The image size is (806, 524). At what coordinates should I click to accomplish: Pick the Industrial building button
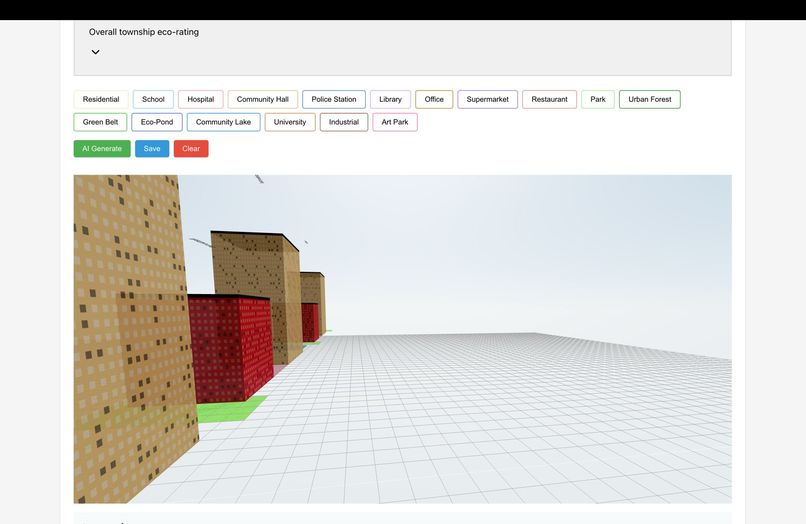point(344,122)
